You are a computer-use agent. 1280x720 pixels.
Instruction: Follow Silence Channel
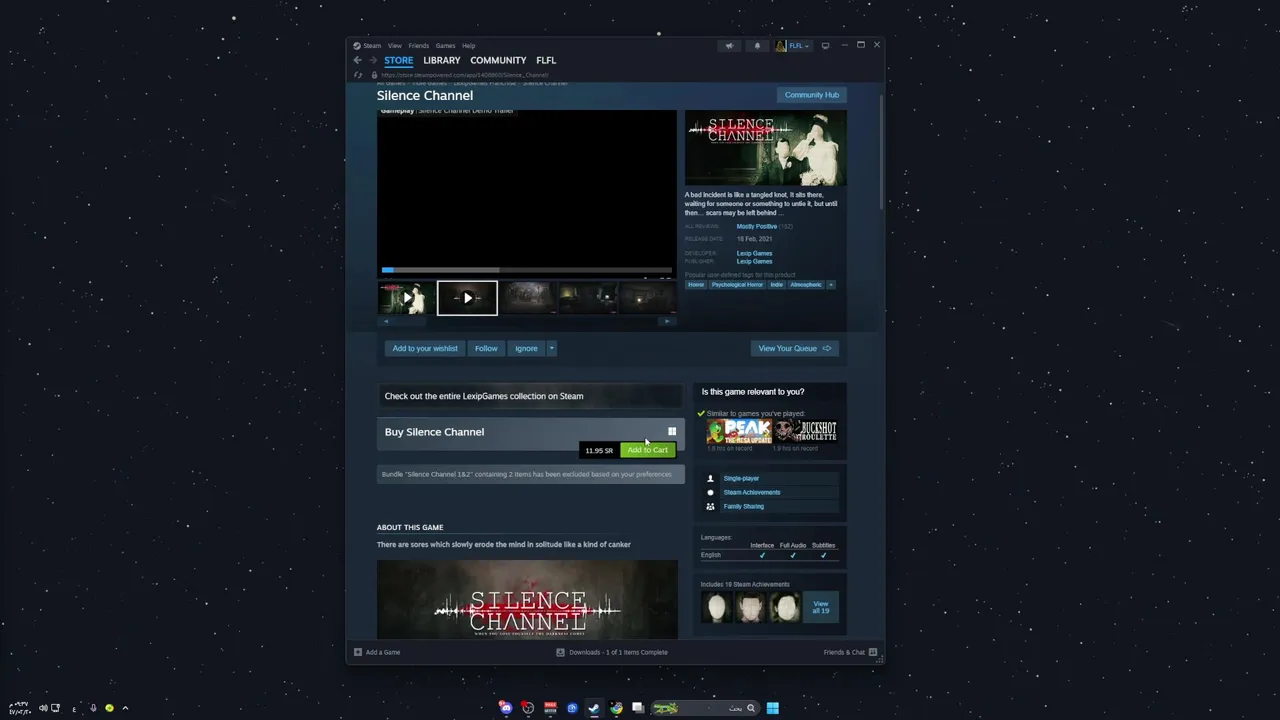coord(486,348)
